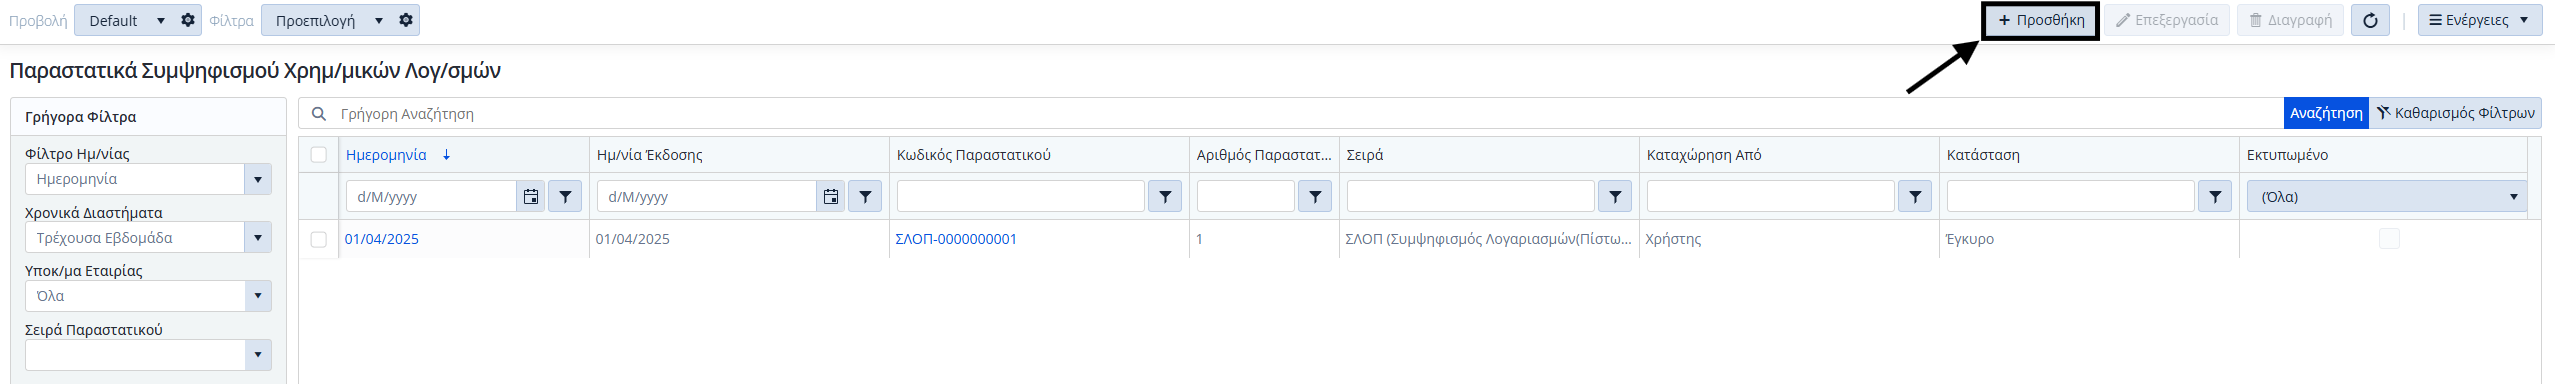Click the refresh icon in top toolbar

pos(2370,20)
